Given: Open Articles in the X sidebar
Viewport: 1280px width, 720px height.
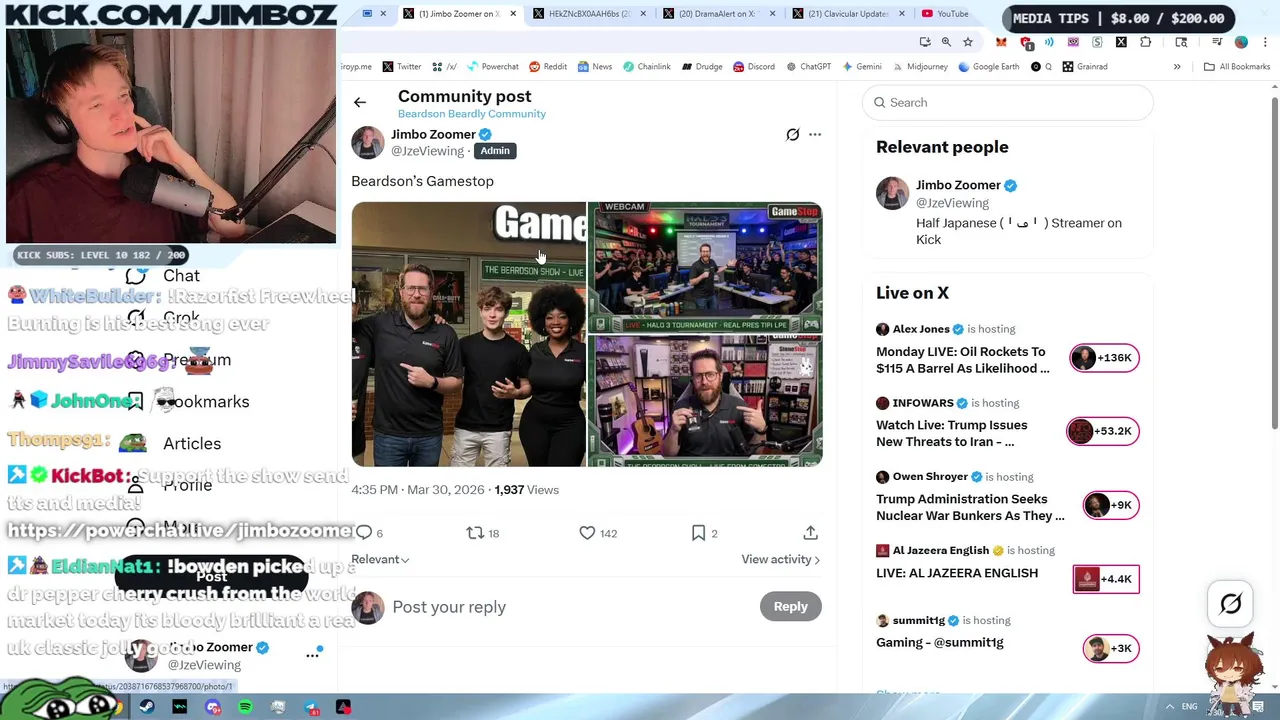Looking at the screenshot, I should coord(172,443).
